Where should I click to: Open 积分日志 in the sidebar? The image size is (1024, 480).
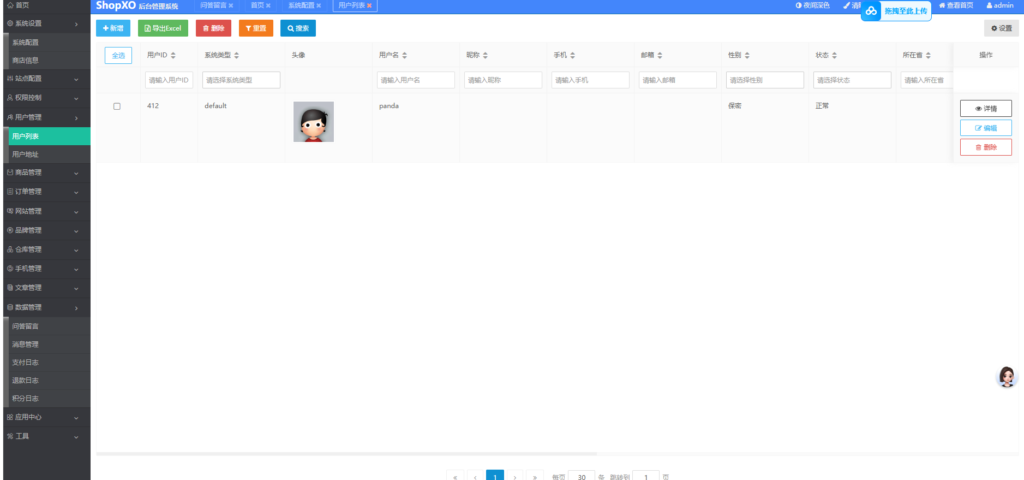50,398
